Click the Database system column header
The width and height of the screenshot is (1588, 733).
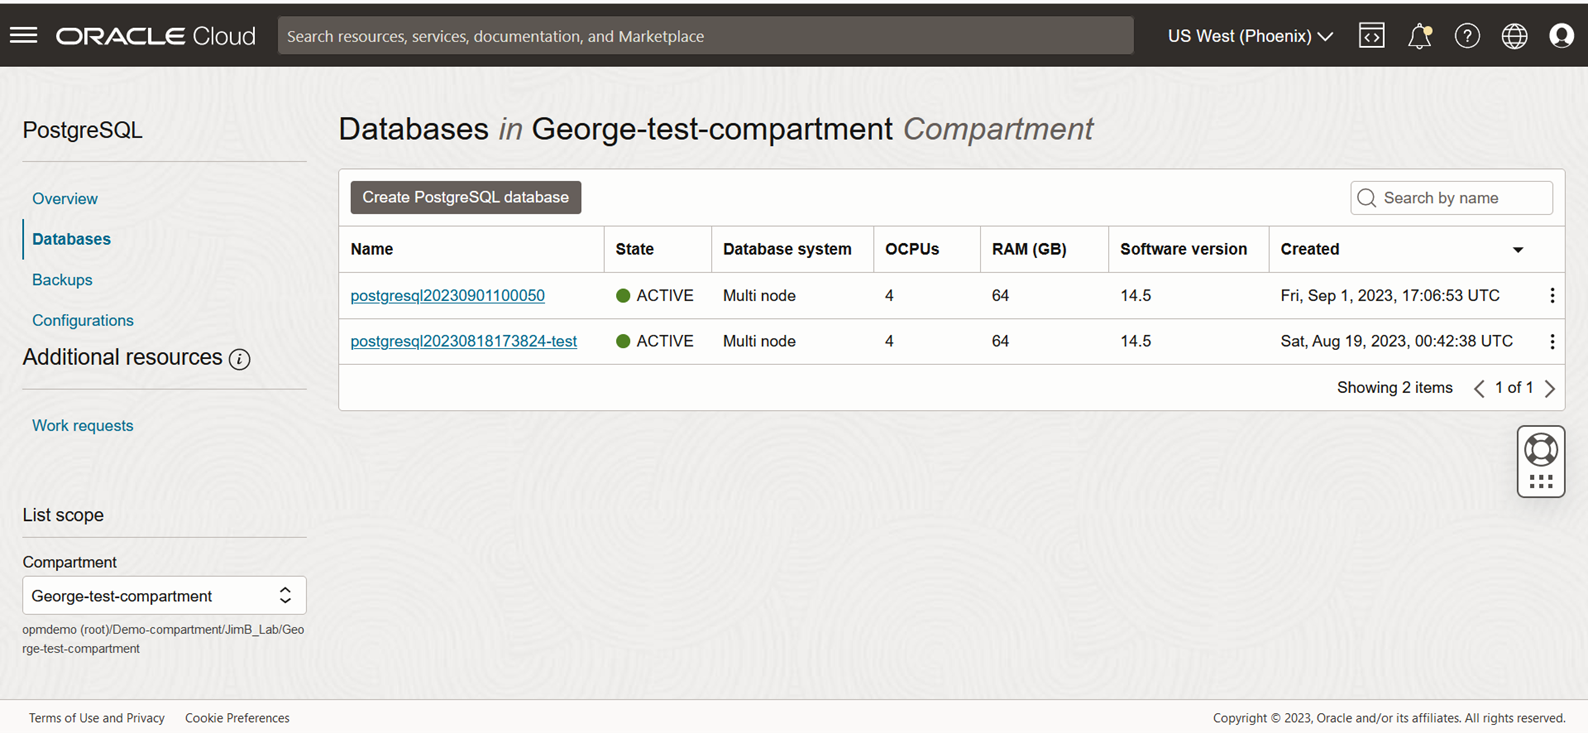787,249
